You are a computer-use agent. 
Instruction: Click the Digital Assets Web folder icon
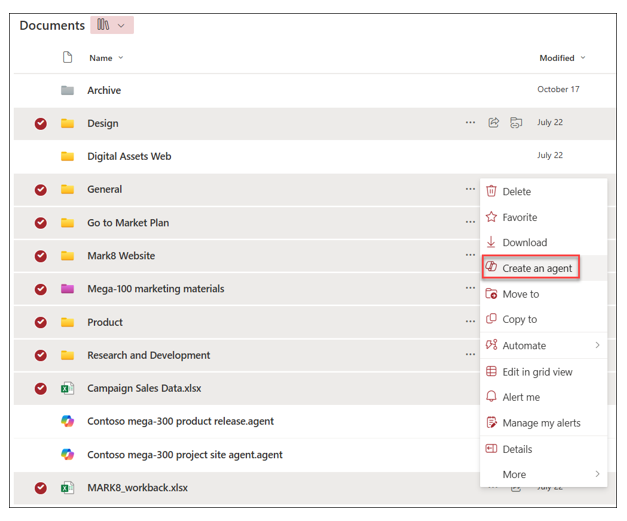click(67, 156)
